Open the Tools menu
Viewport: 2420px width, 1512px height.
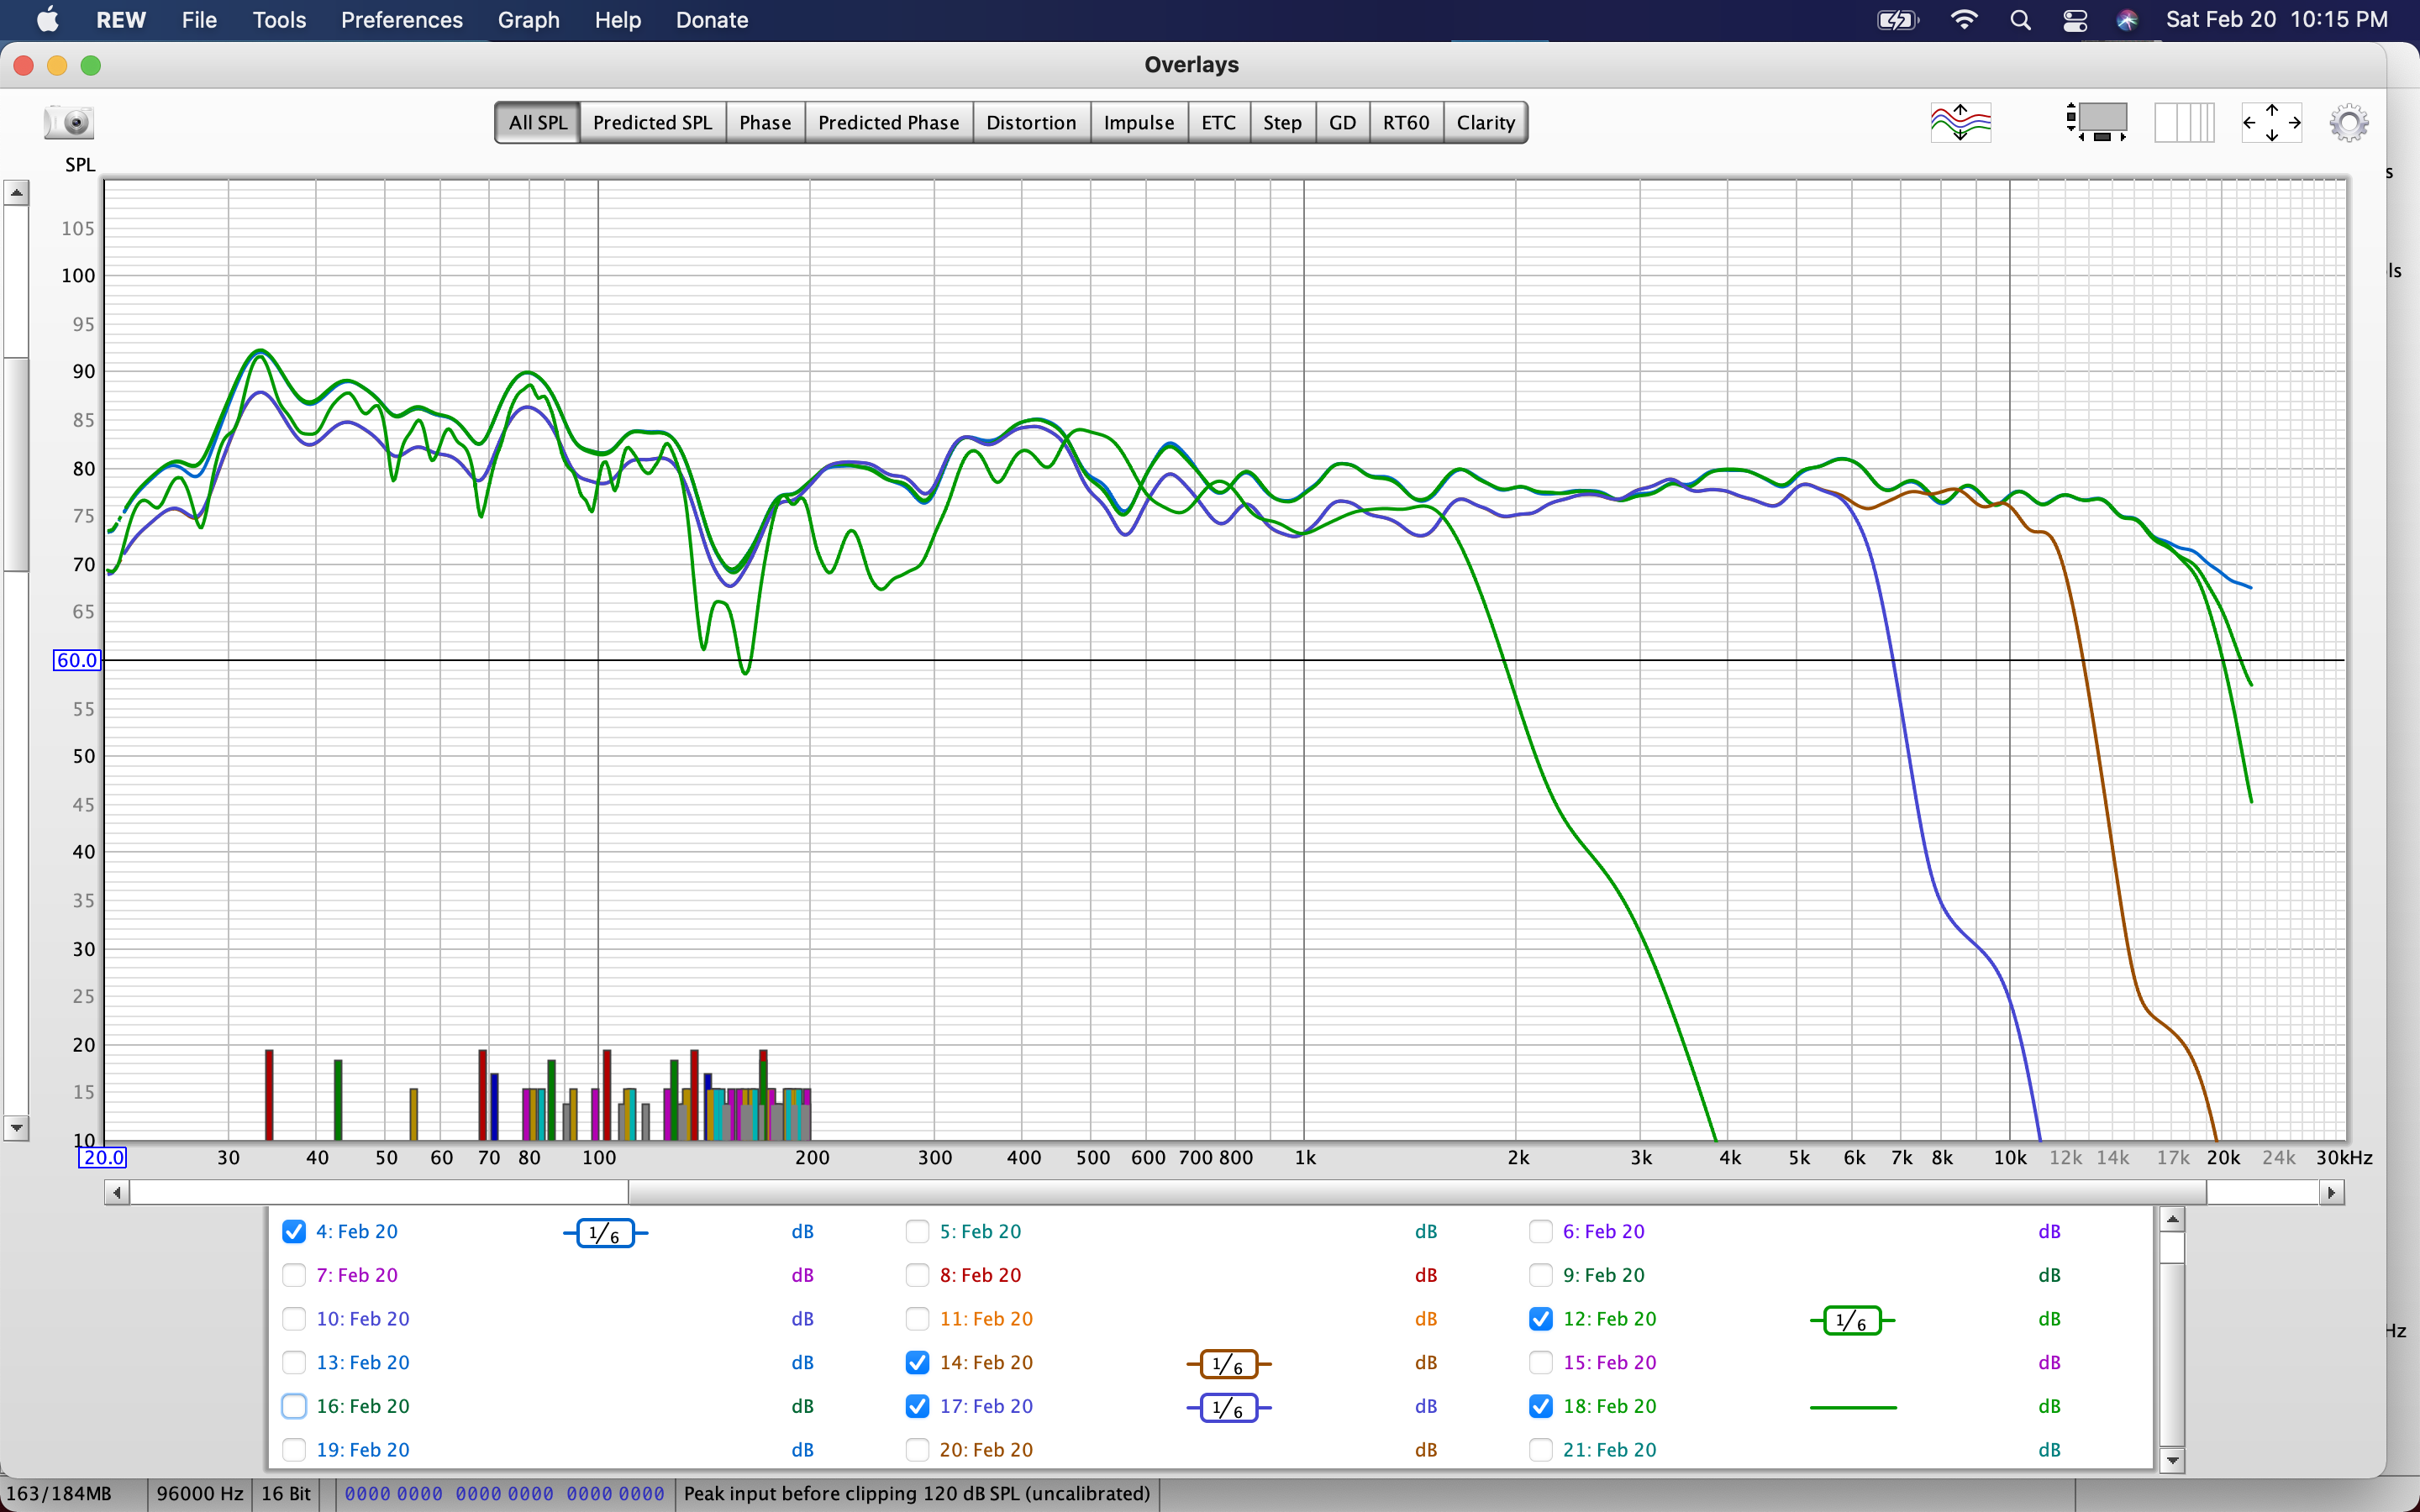point(279,20)
